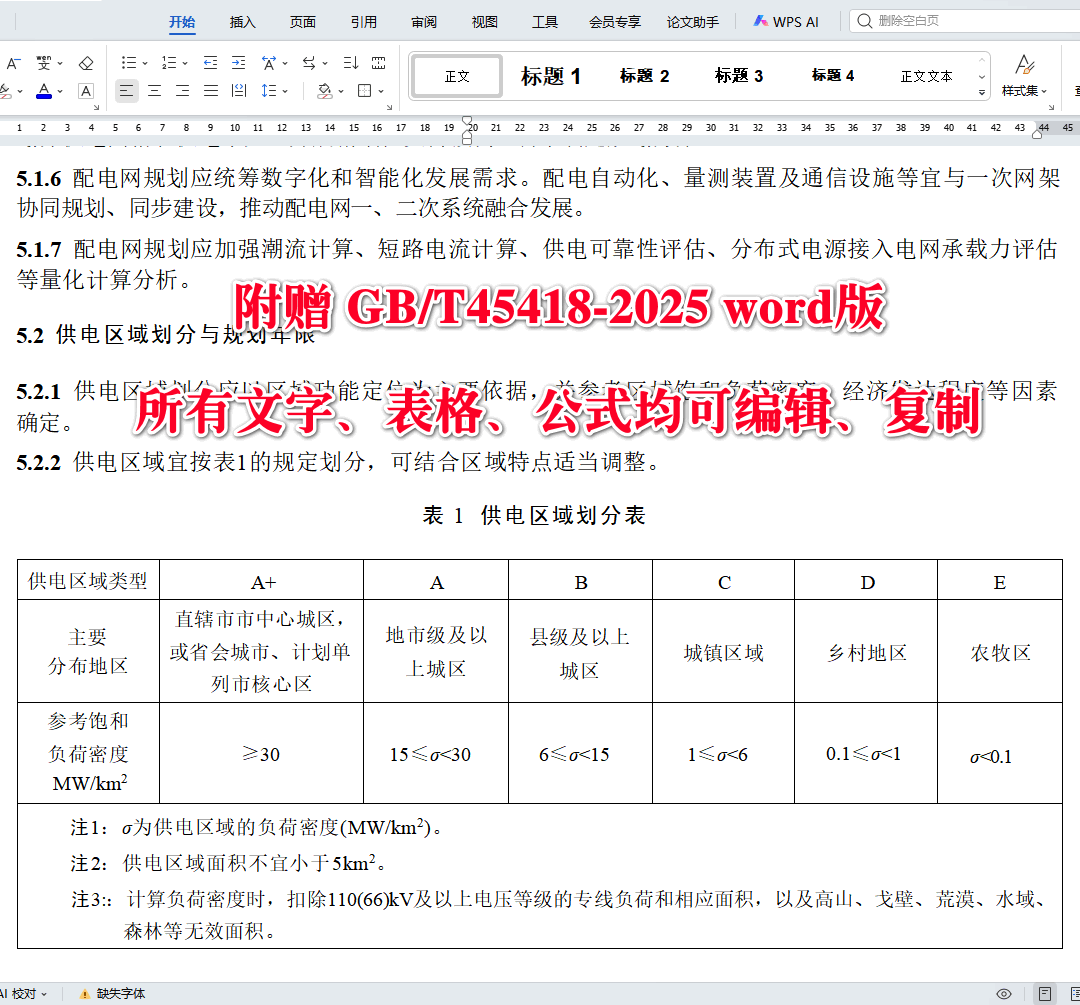Screen dimensions: 1080x1005
Task: Open the font color dropdown arrow
Action: (60, 91)
